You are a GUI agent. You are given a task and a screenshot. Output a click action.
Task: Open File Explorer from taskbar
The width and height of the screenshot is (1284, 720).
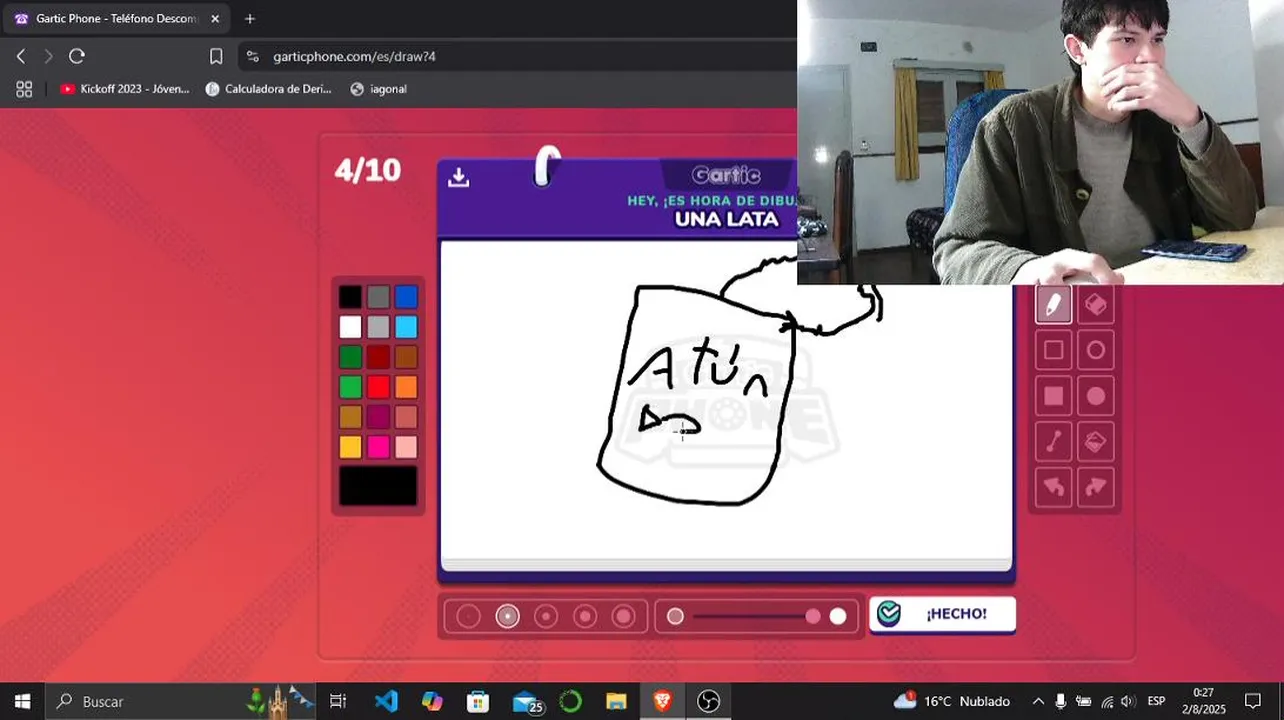(x=616, y=701)
